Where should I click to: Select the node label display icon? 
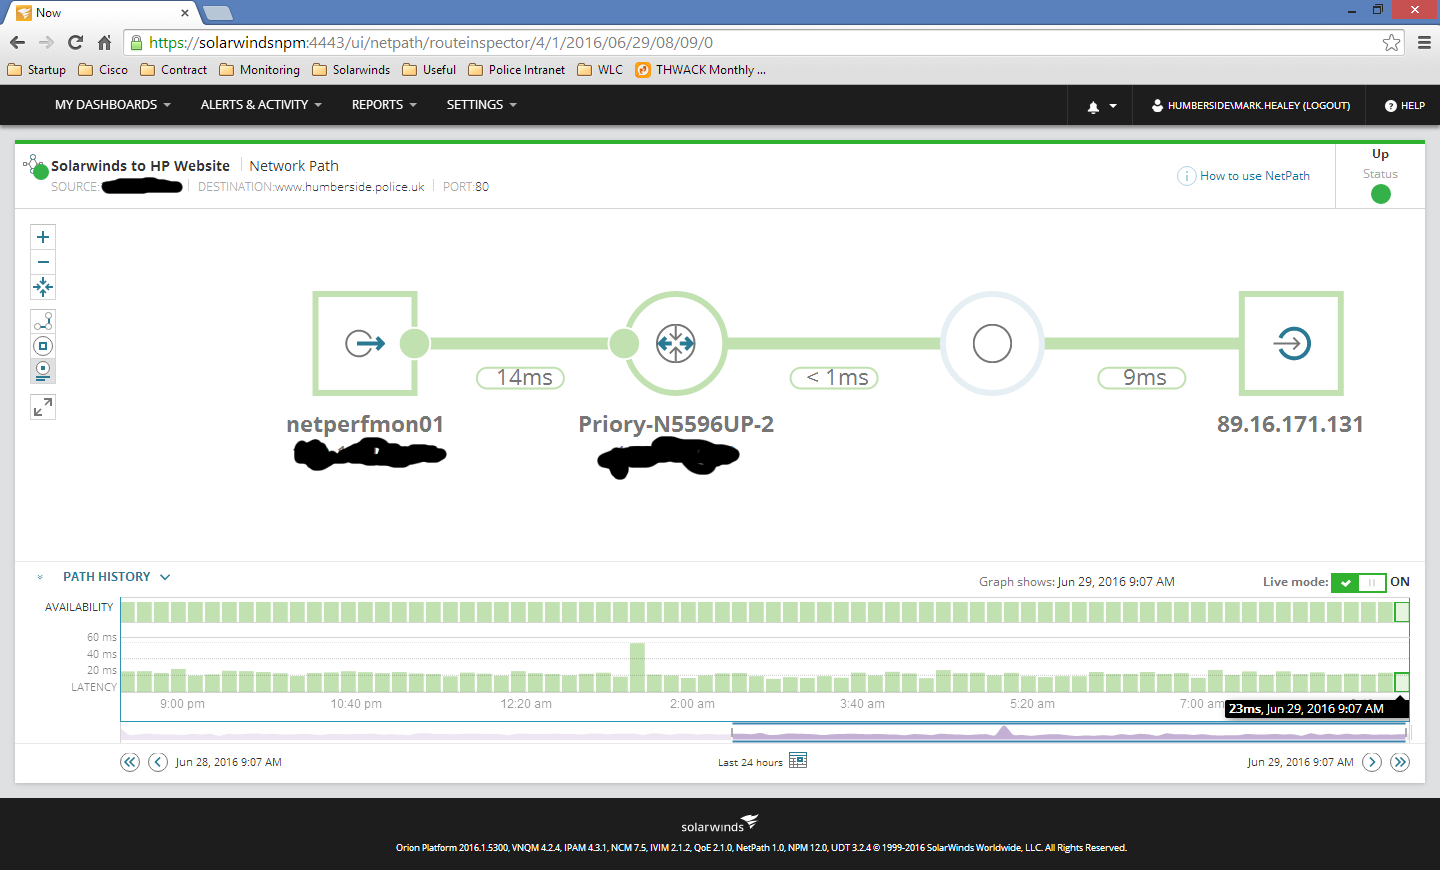pos(43,371)
